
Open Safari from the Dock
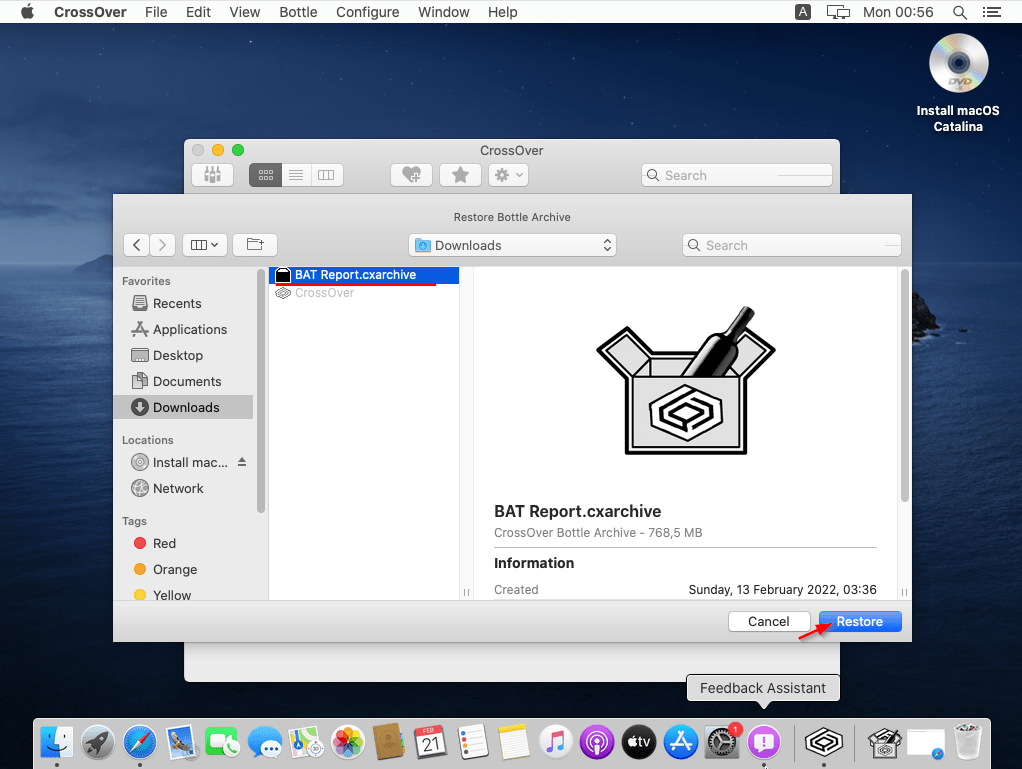(139, 742)
